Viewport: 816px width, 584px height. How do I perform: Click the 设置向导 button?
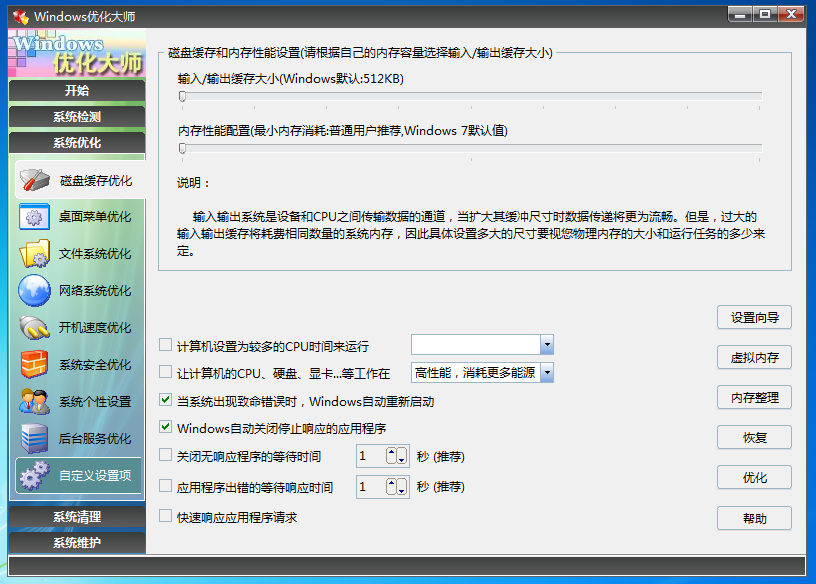tap(754, 317)
